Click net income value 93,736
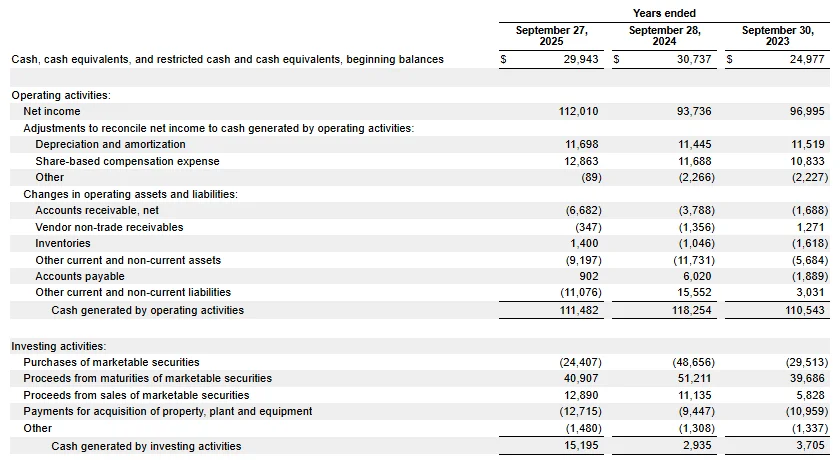 tap(694, 111)
